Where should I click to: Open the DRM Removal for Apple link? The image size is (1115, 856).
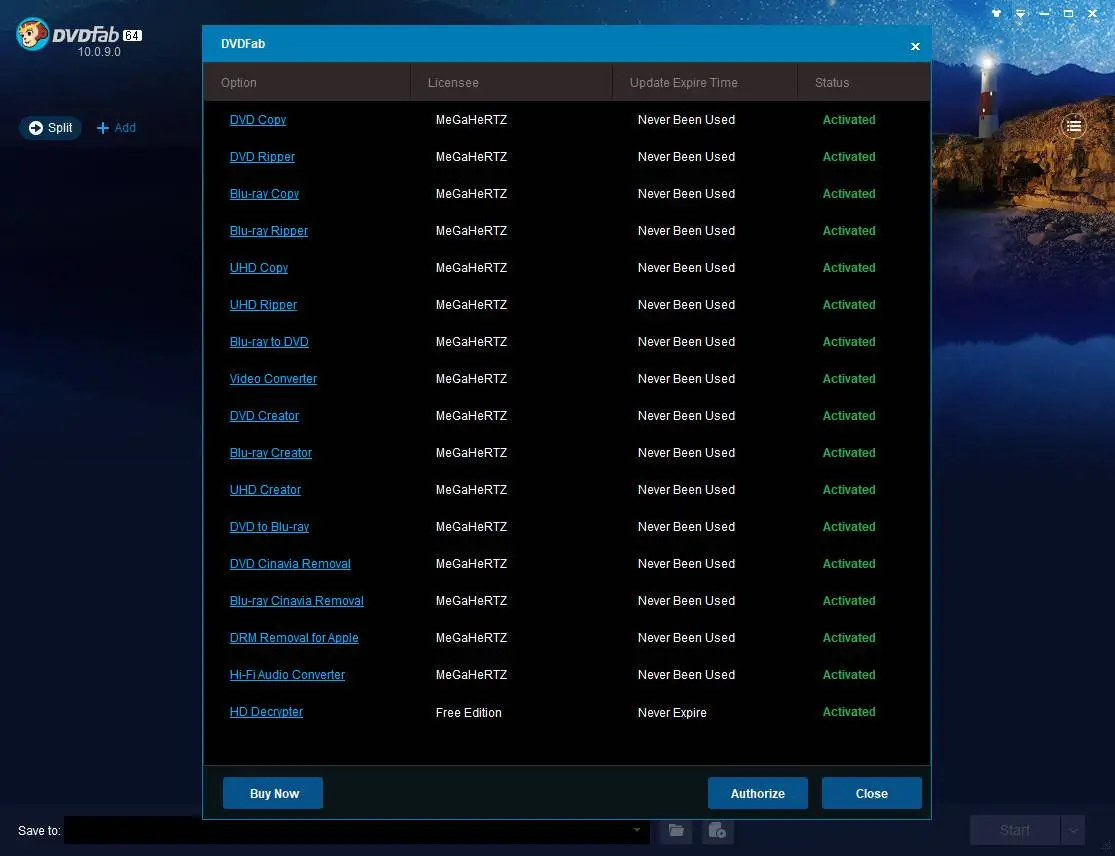click(294, 637)
